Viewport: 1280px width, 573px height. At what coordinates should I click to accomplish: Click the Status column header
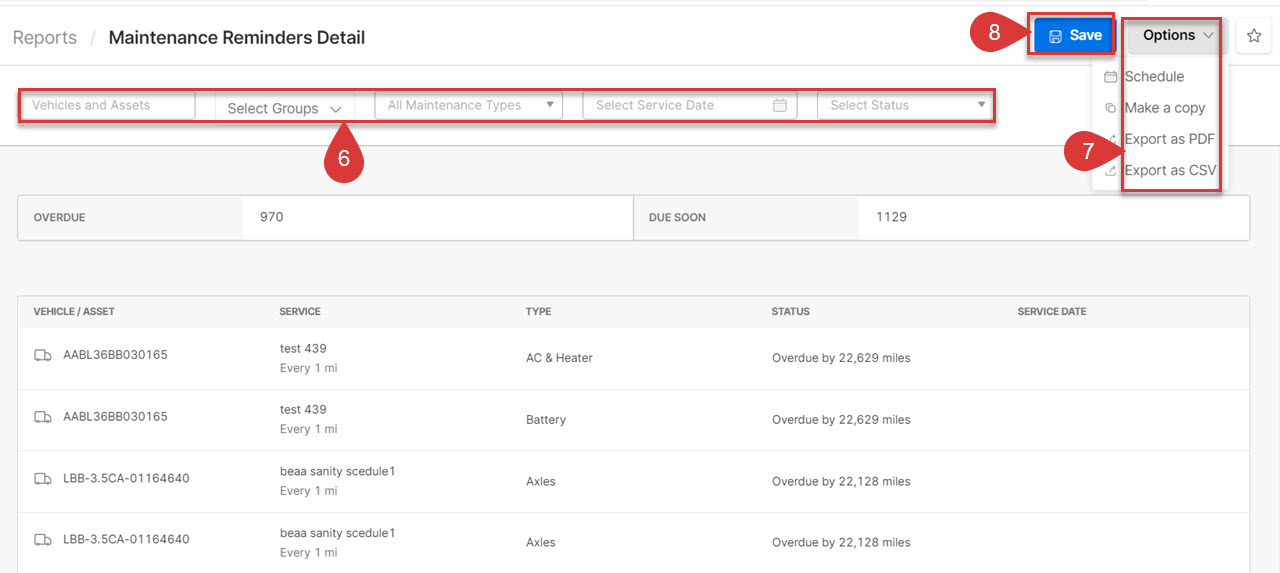click(x=790, y=312)
